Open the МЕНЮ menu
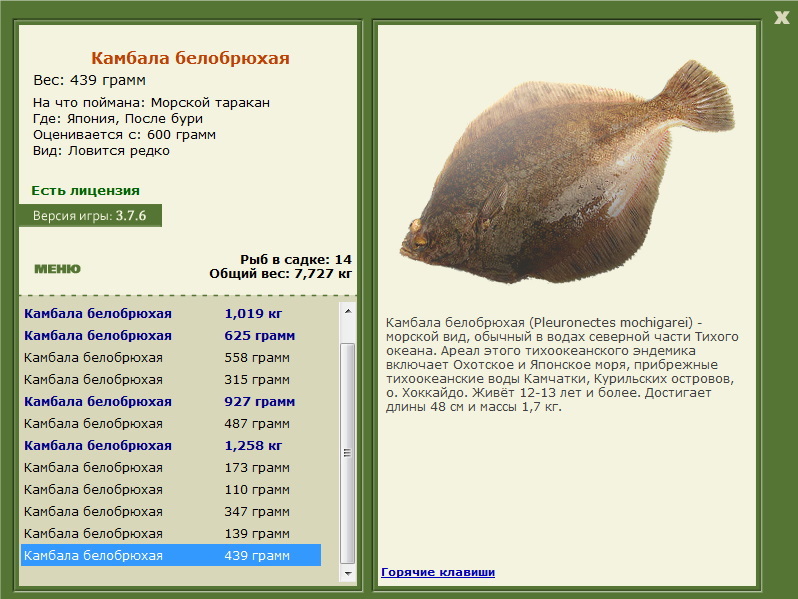Screen dimensions: 798x599 click(58, 269)
